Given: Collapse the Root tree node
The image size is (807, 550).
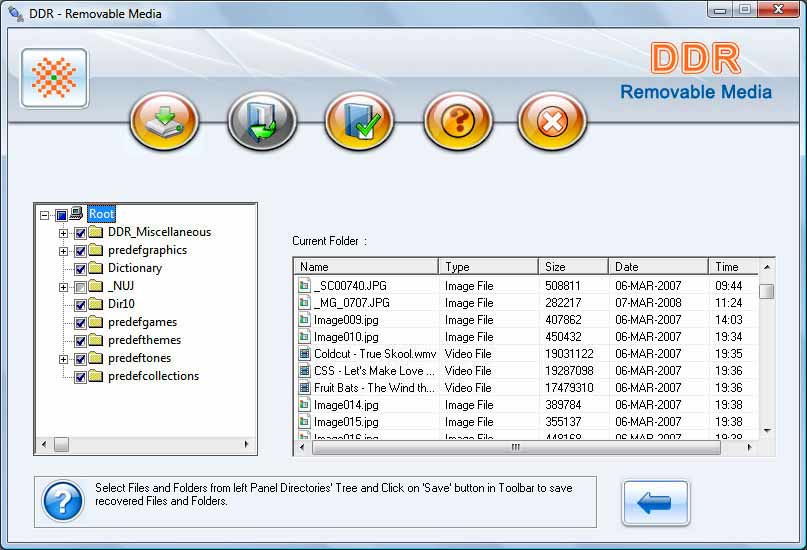Looking at the screenshot, I should (x=45, y=215).
